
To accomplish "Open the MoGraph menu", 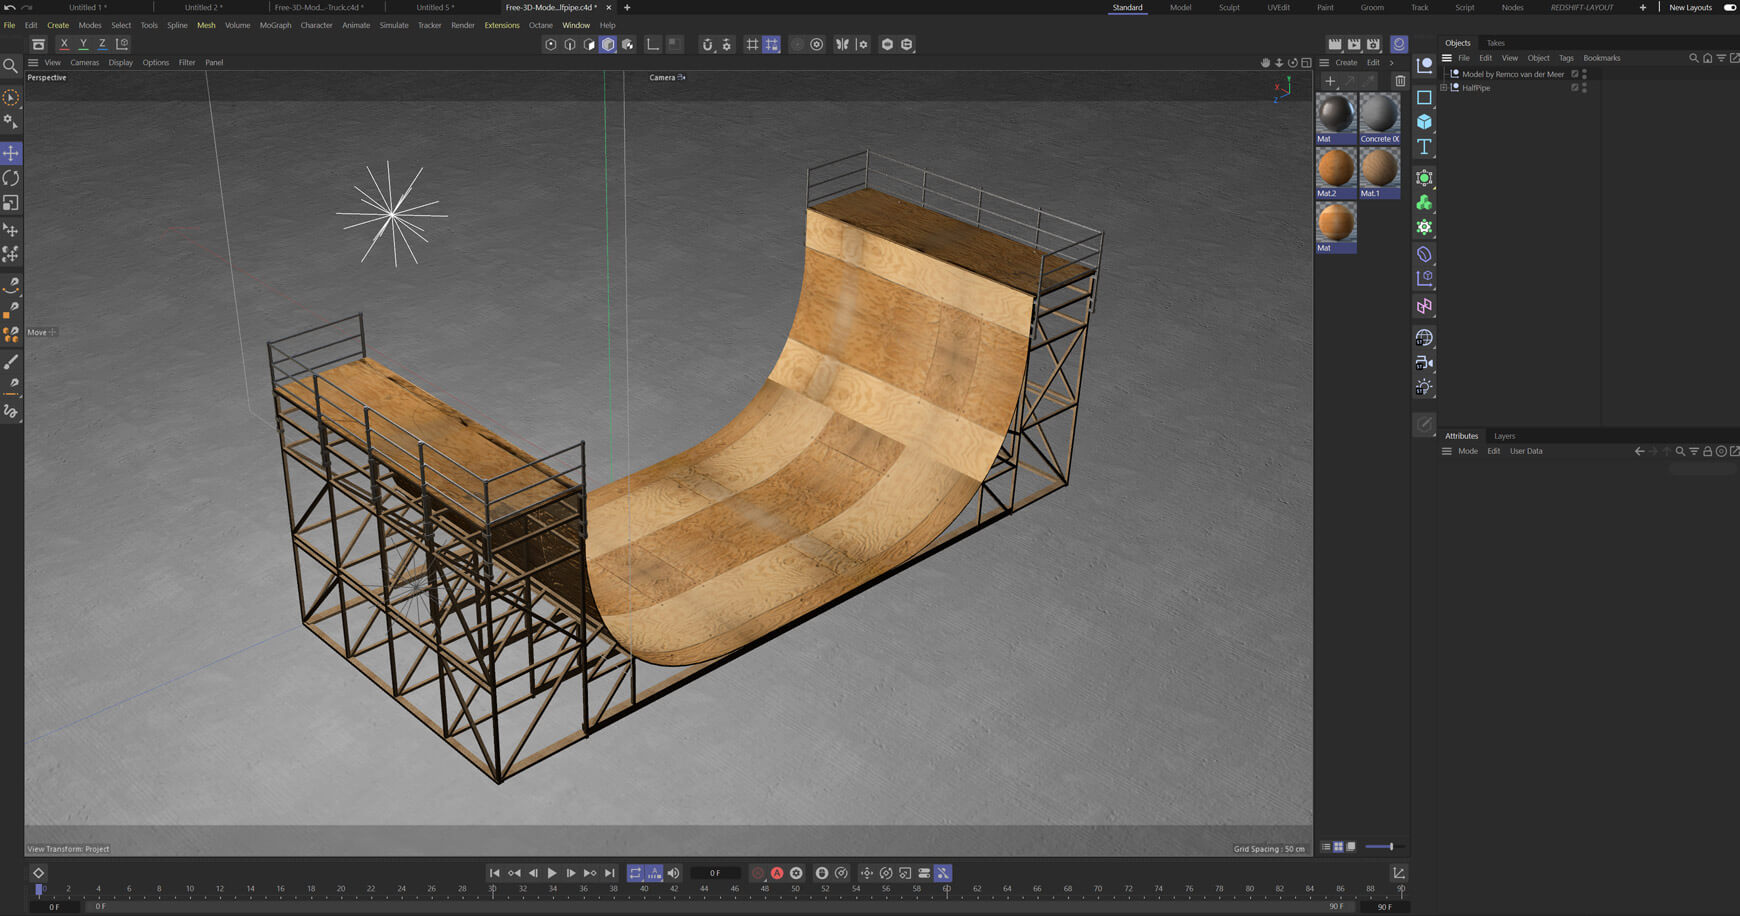I will (x=275, y=25).
